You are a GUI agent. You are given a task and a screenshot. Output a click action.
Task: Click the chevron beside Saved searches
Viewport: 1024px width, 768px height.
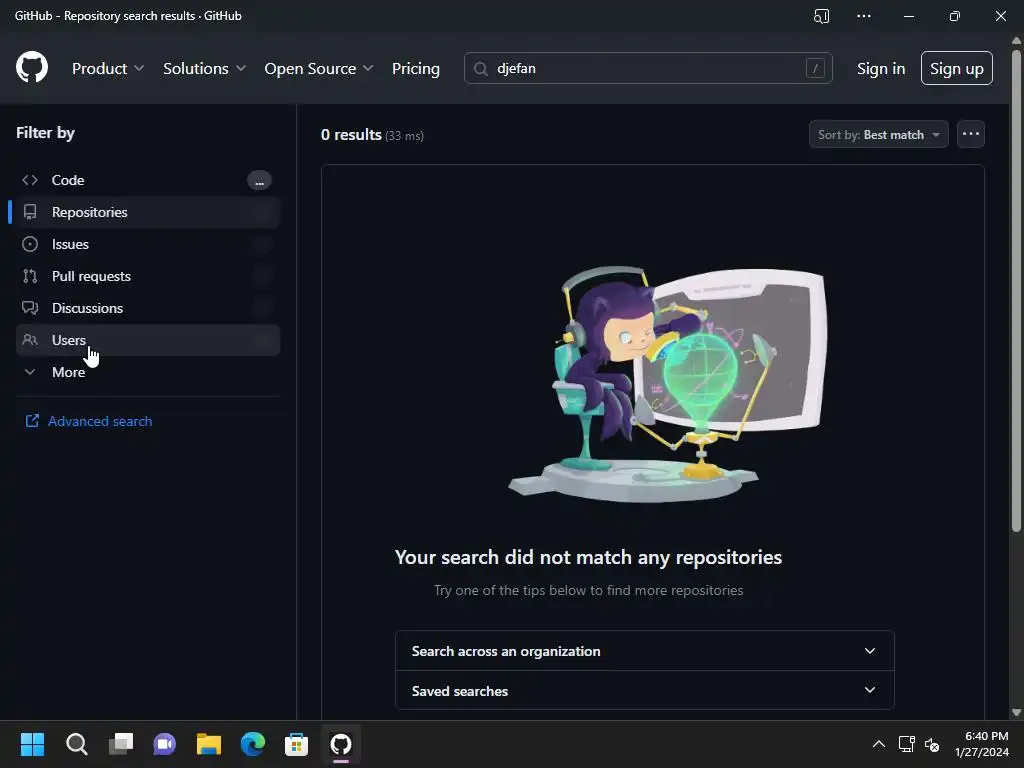pyautogui.click(x=869, y=690)
